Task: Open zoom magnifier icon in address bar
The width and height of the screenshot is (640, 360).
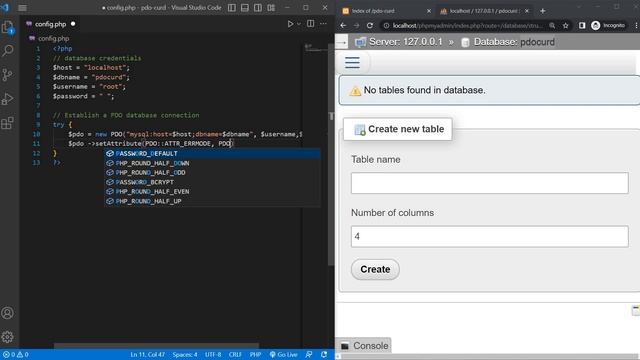Action: tap(552, 25)
